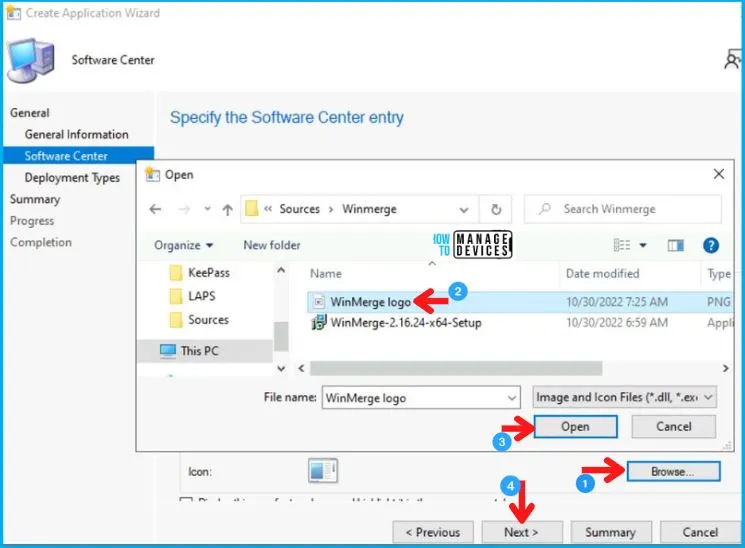This screenshot has height=548, width=745.
Task: Click Next to continue wizard
Action: tap(521, 532)
